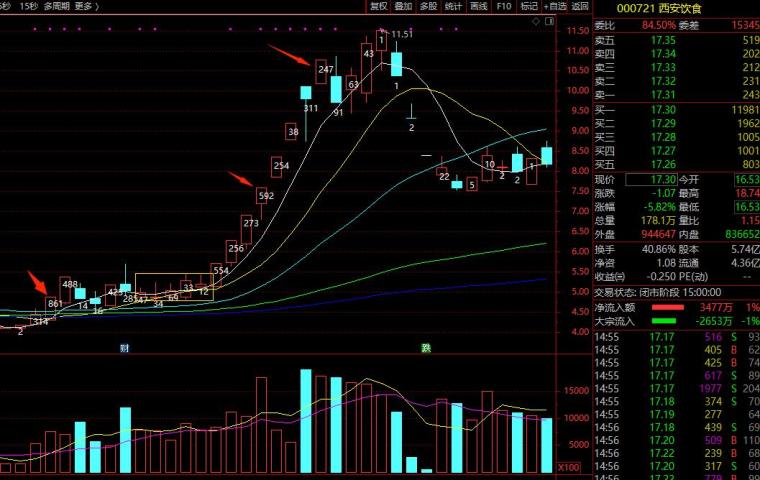Click the 外盘 944647 value
760x480 pixels.
[658, 234]
